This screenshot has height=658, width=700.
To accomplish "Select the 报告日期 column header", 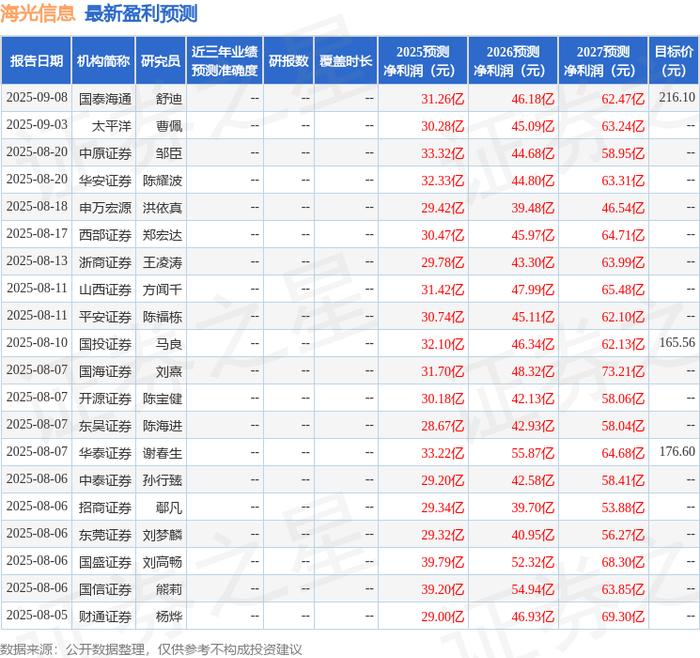I will (x=36, y=61).
